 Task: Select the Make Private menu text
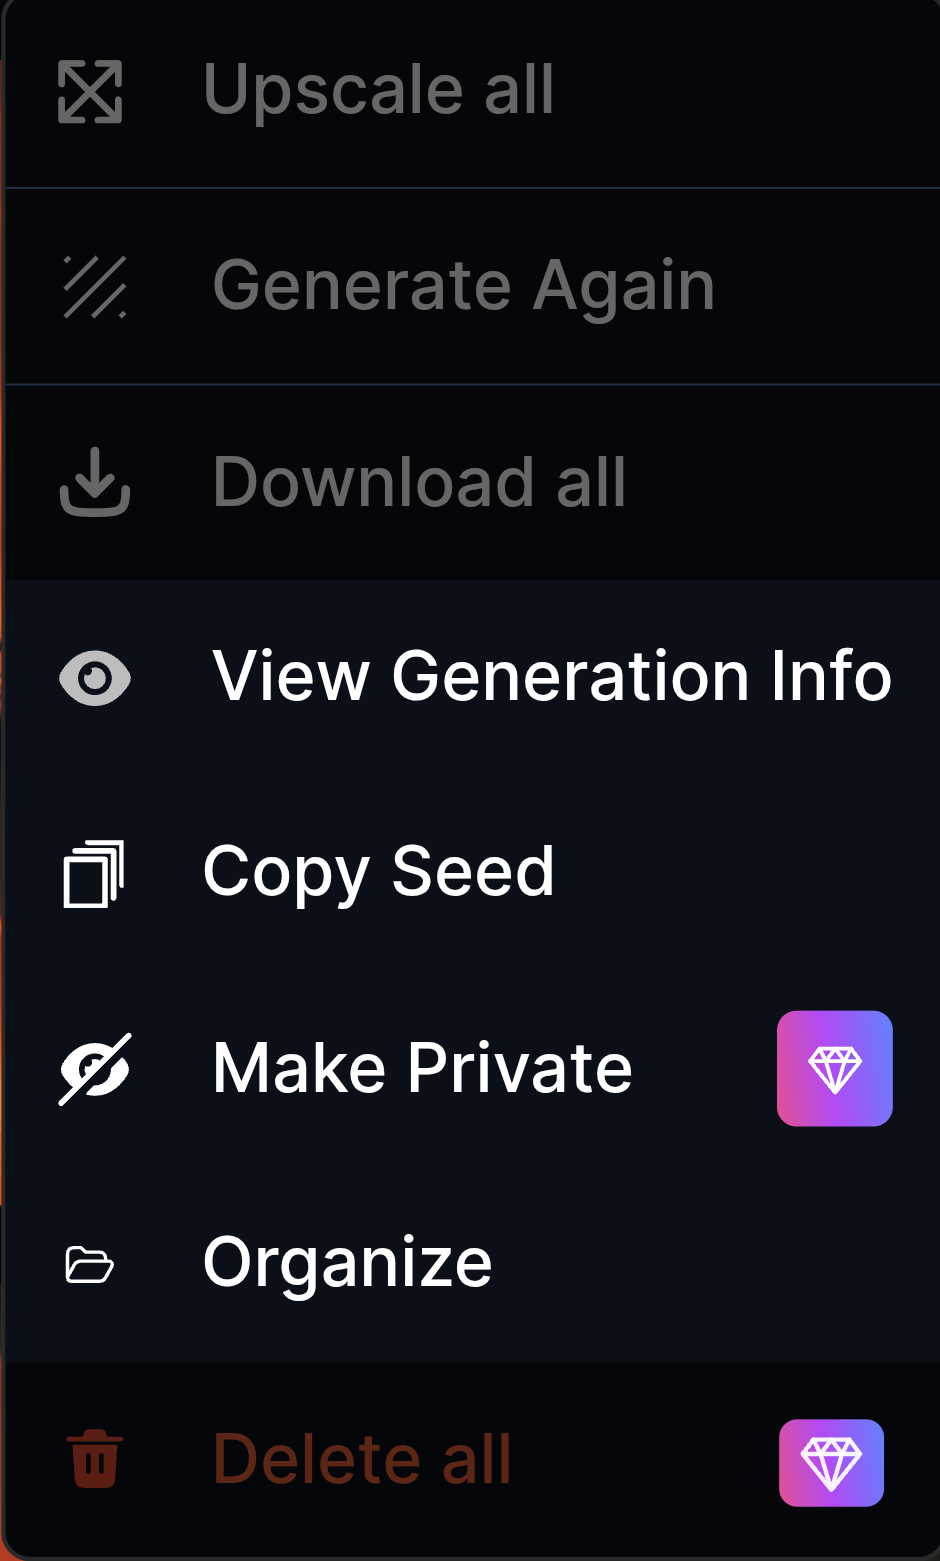click(422, 1068)
